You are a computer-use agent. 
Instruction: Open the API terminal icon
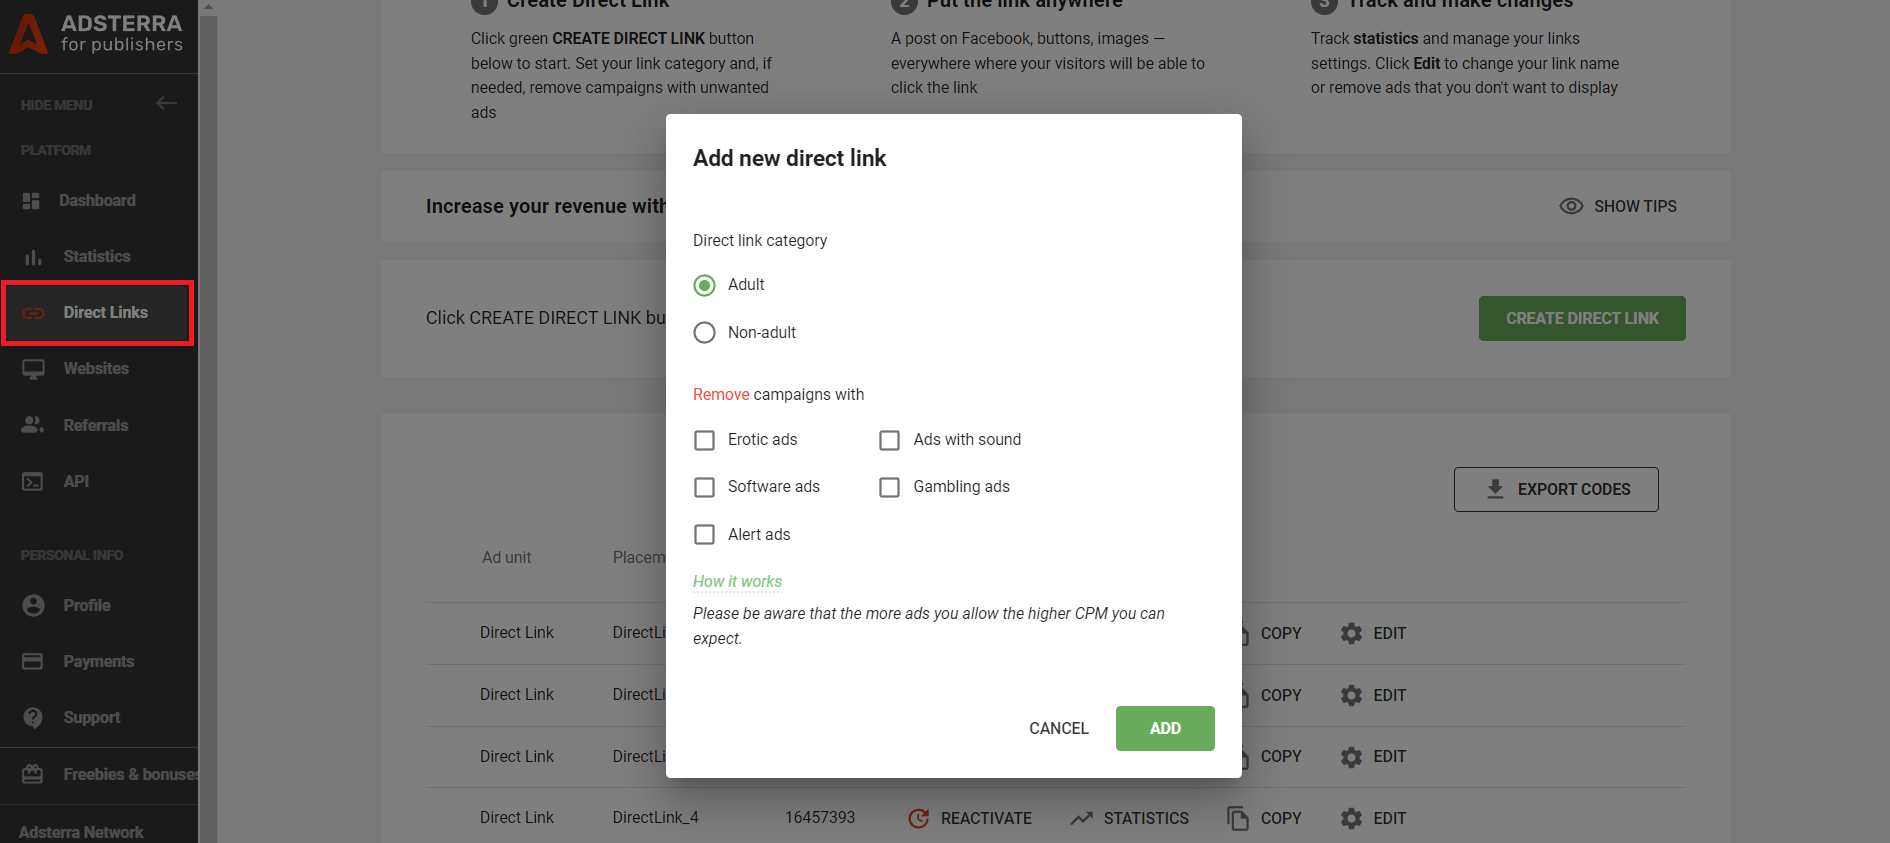(33, 482)
